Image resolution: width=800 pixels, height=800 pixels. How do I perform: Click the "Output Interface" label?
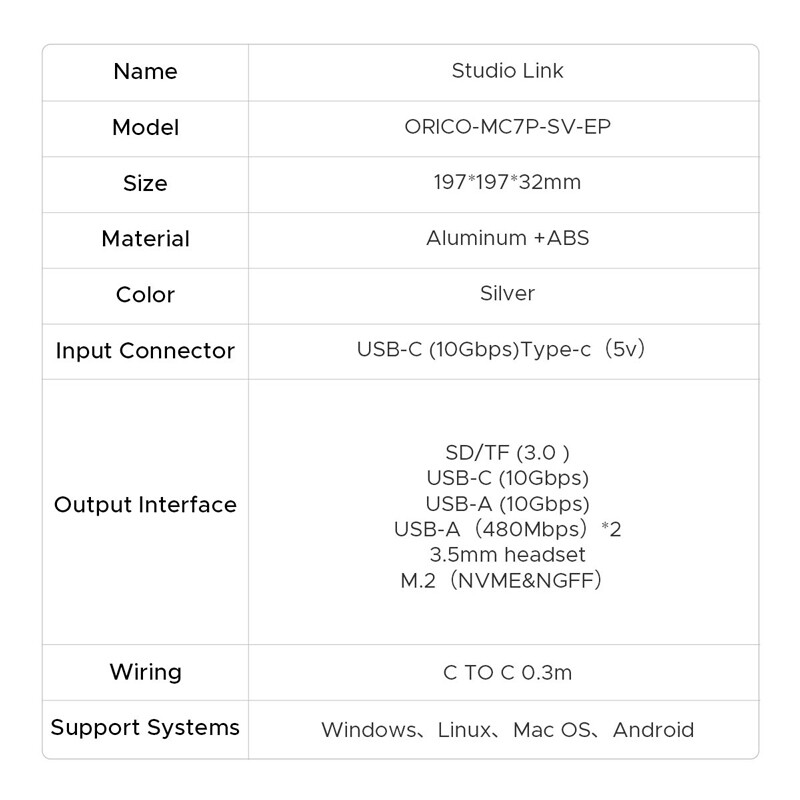click(x=145, y=505)
